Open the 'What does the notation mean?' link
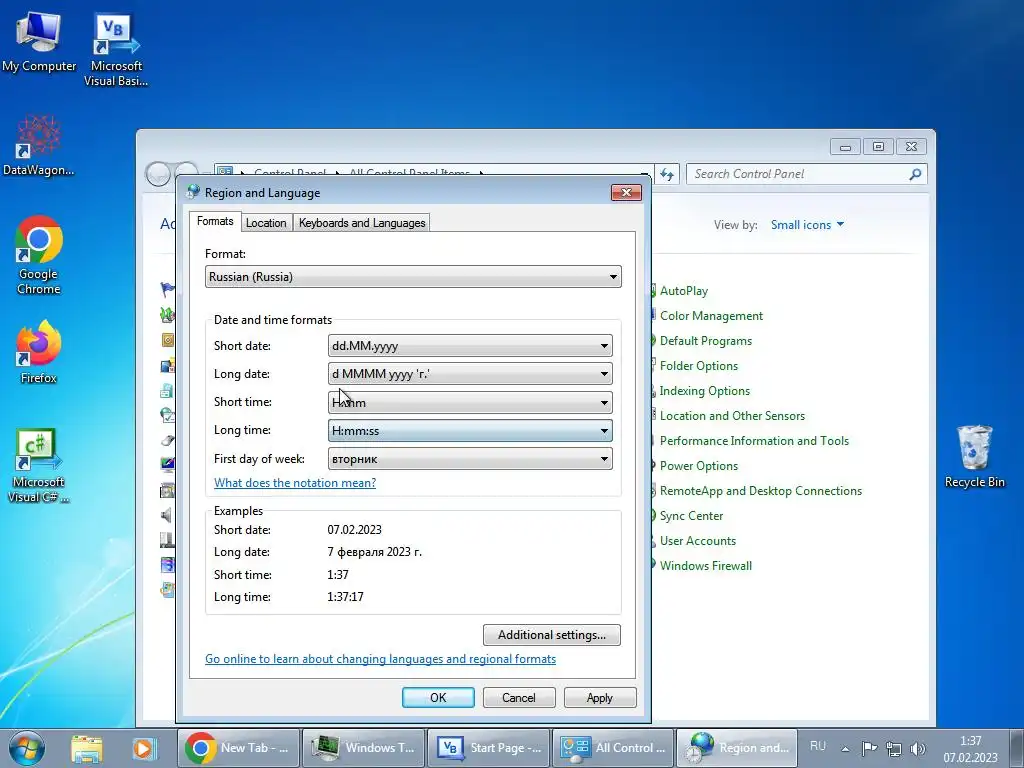Image resolution: width=1024 pixels, height=768 pixels. pyautogui.click(x=295, y=483)
